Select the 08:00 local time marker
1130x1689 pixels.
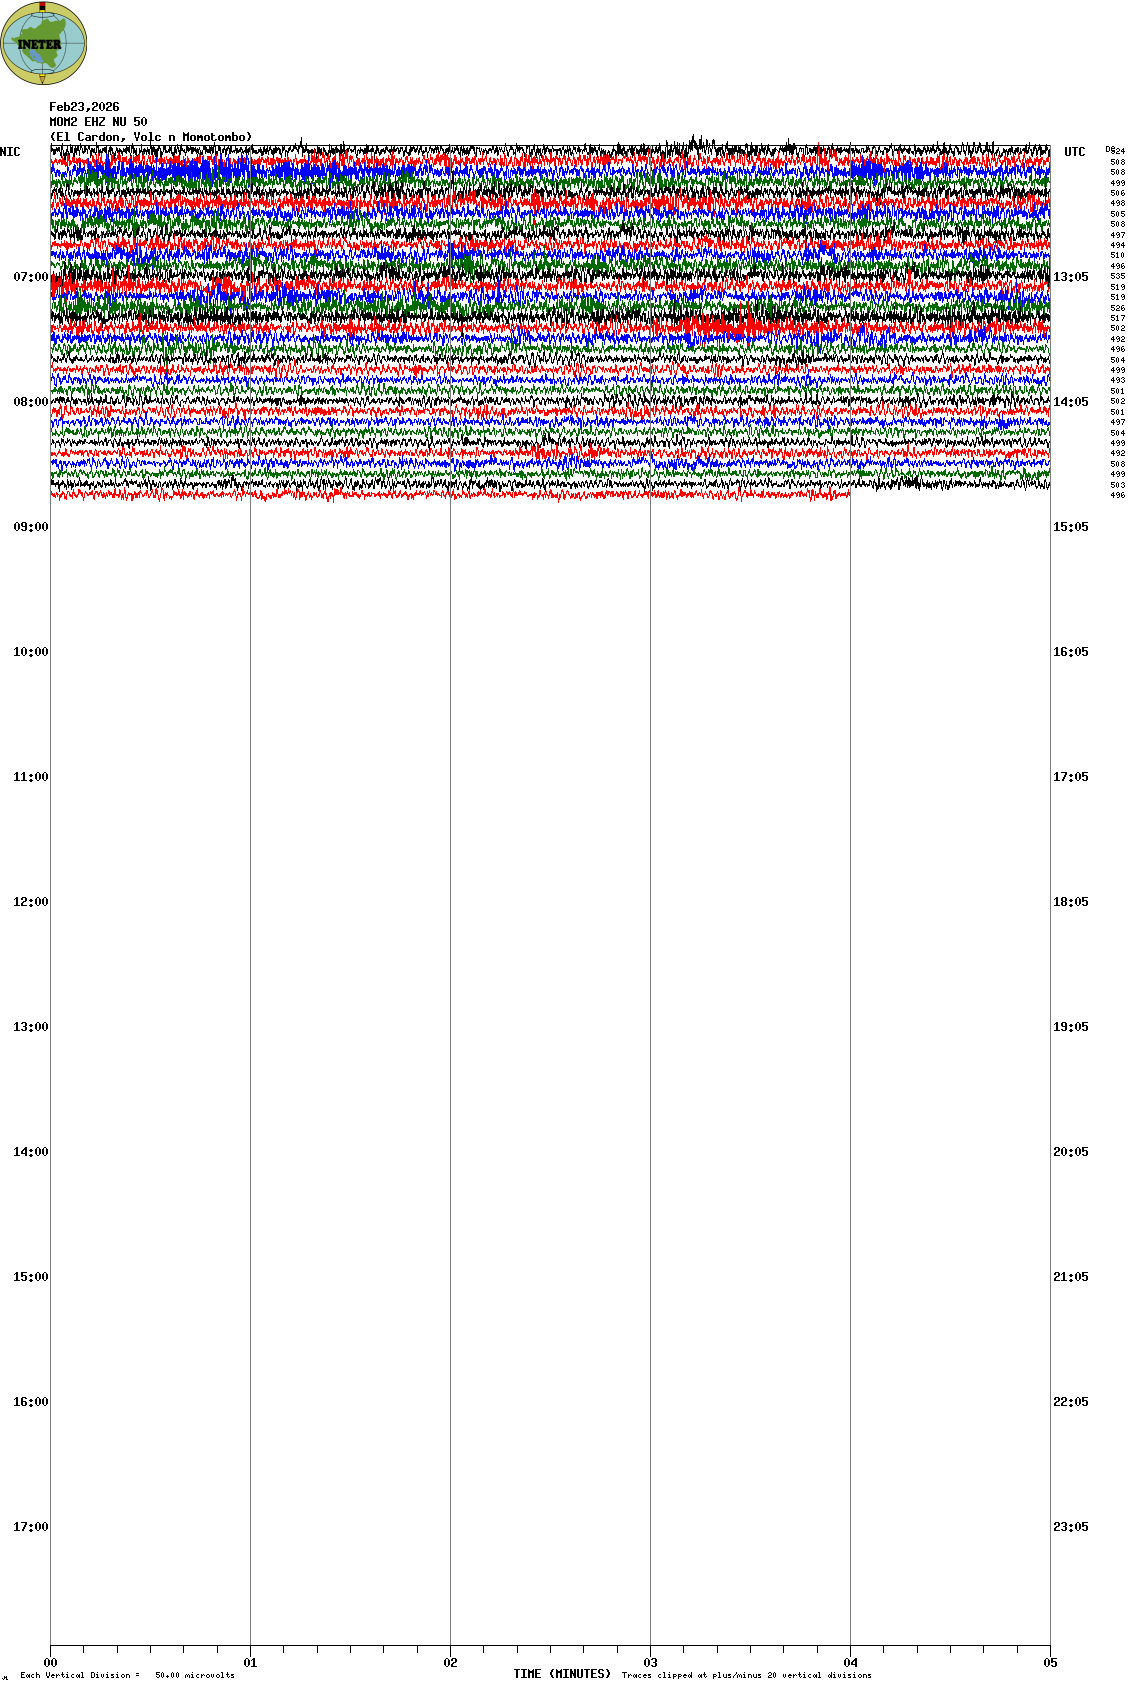(30, 402)
